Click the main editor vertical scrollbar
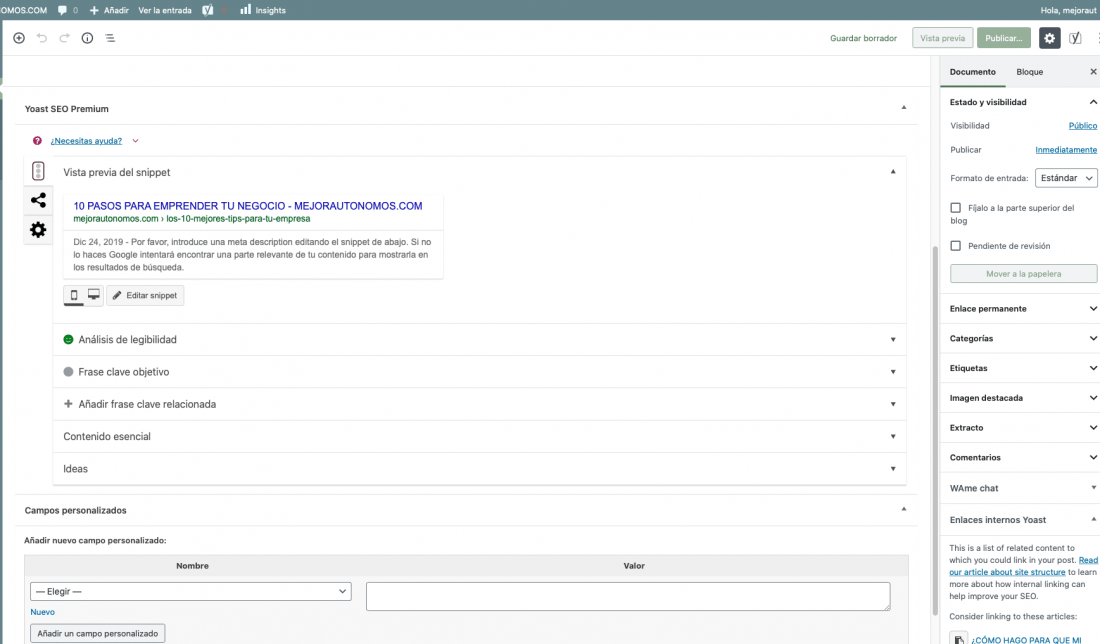 pyautogui.click(x=934, y=430)
